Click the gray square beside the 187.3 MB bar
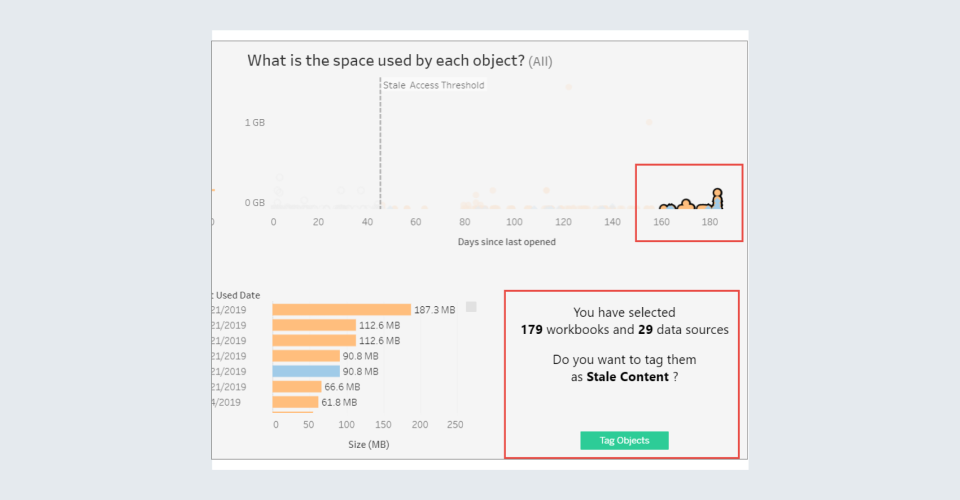The image size is (960, 500). 471,307
